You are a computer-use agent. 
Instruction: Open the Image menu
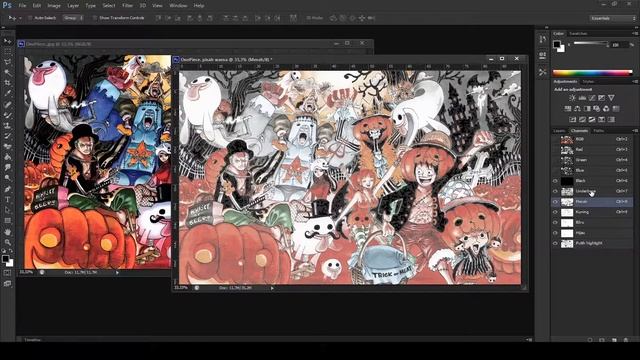pos(54,6)
